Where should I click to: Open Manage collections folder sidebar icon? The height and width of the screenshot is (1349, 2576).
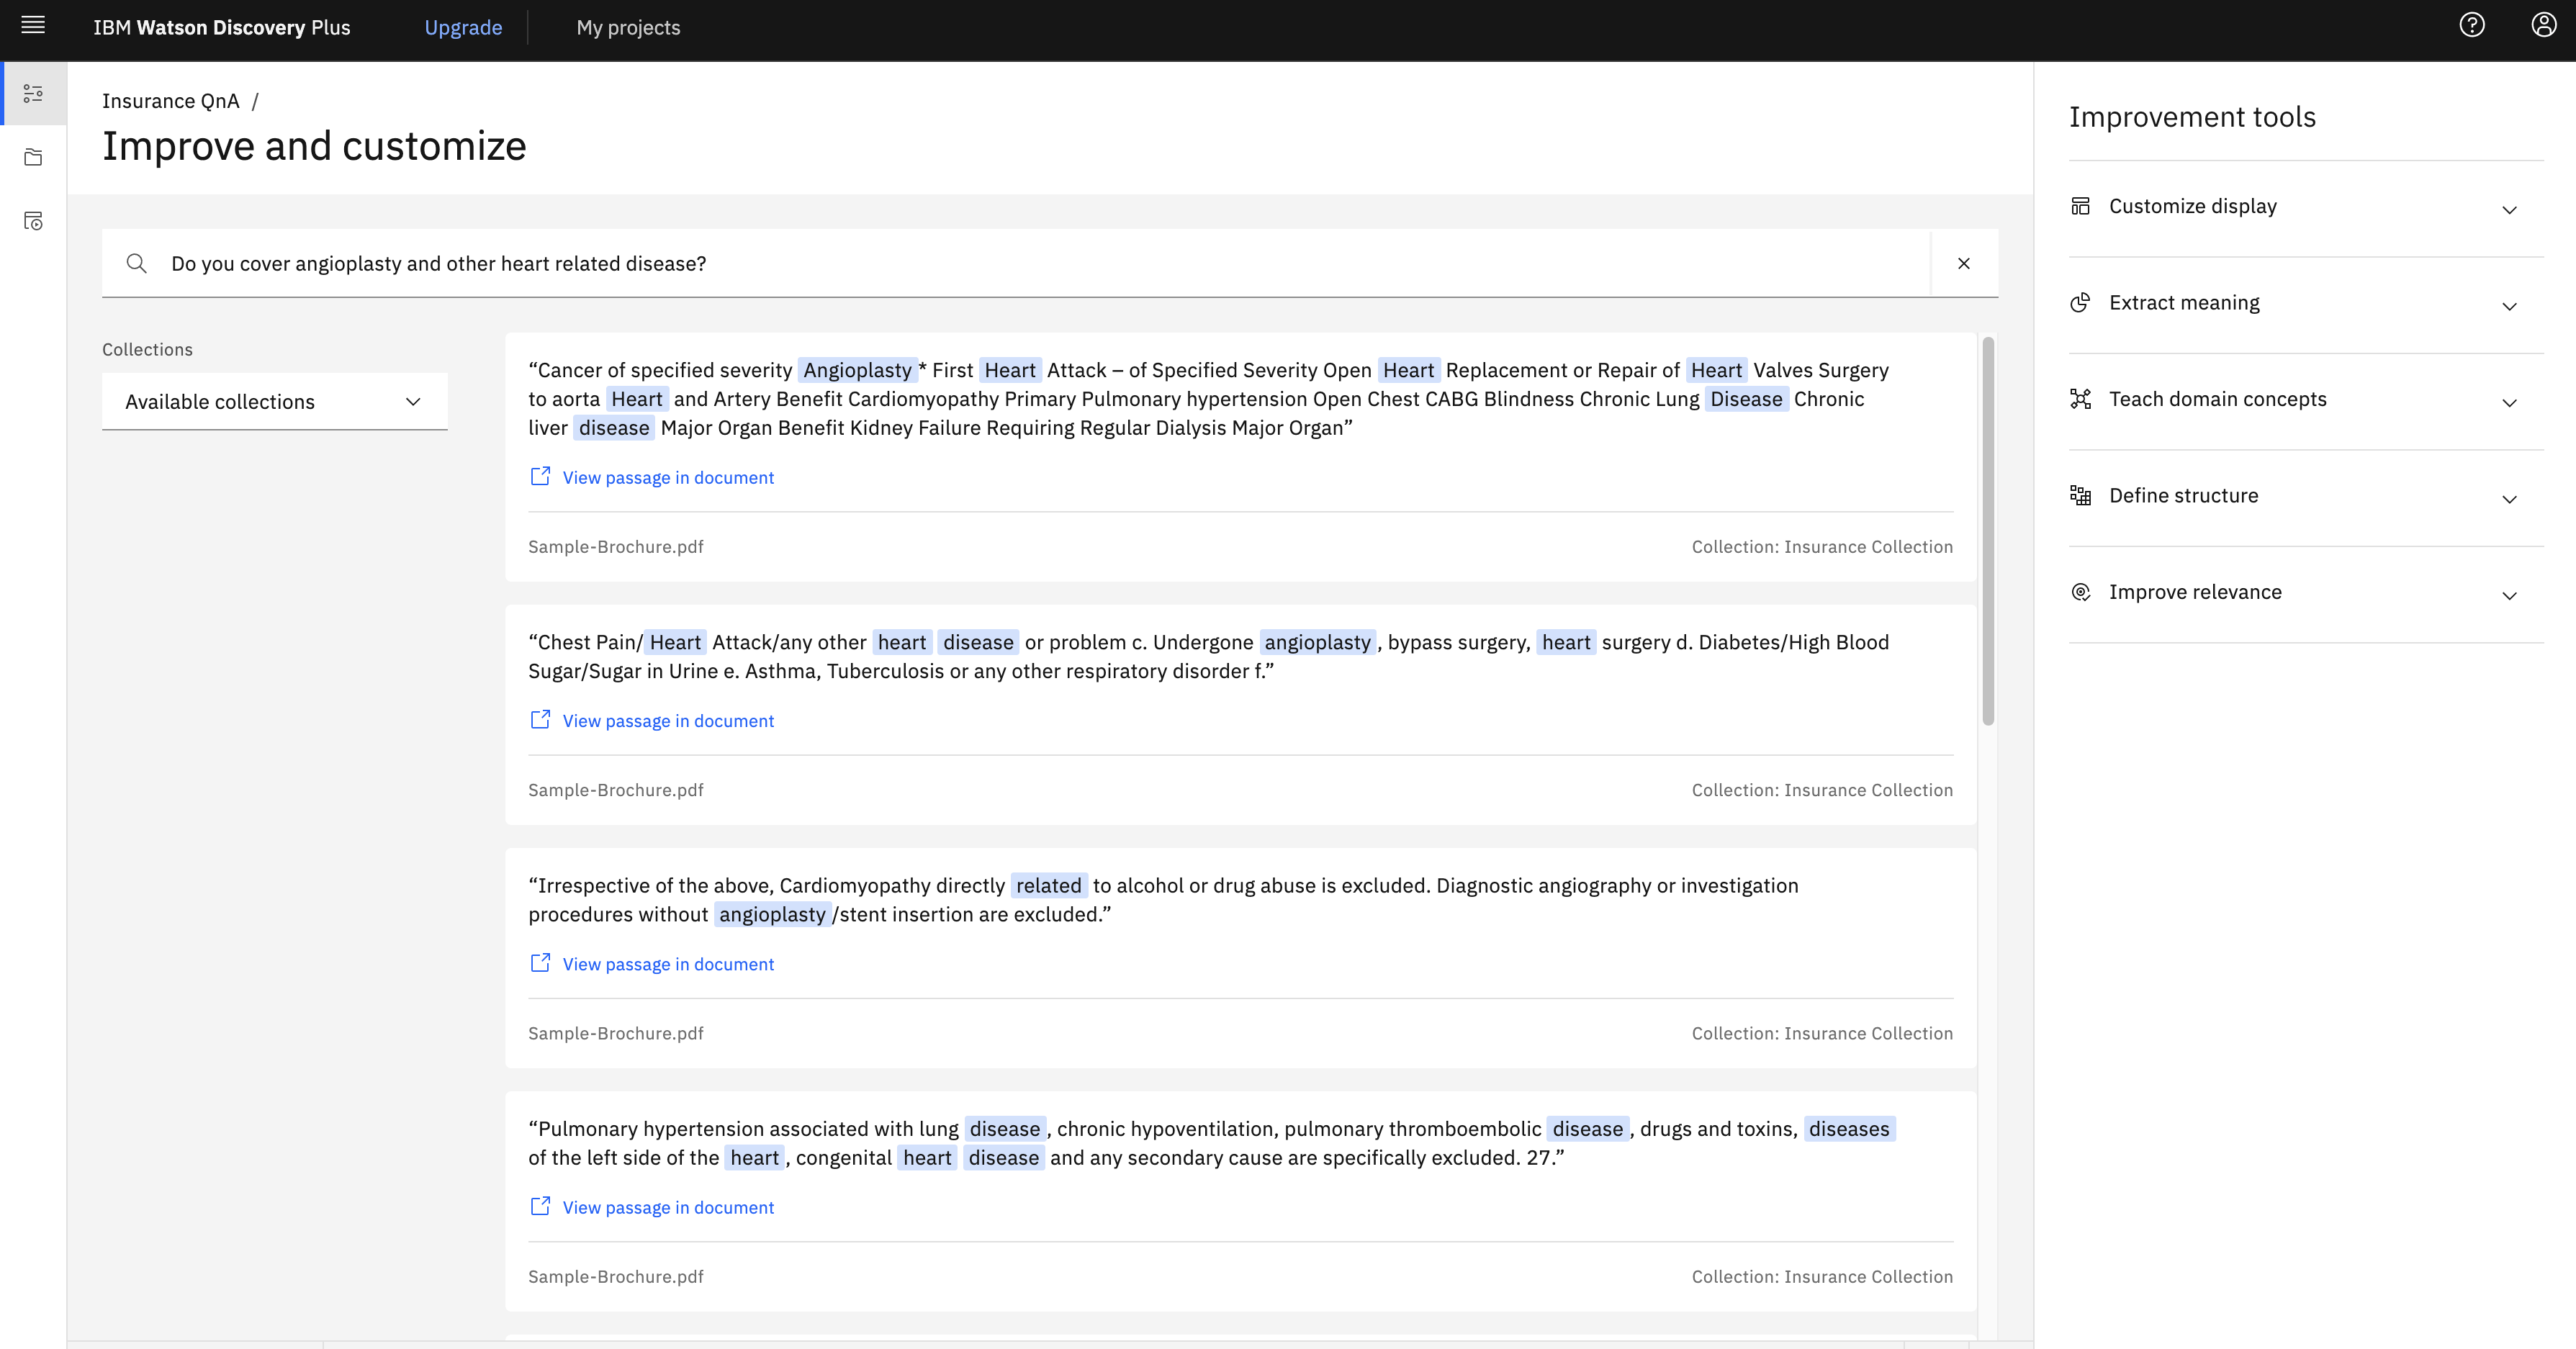point(34,157)
